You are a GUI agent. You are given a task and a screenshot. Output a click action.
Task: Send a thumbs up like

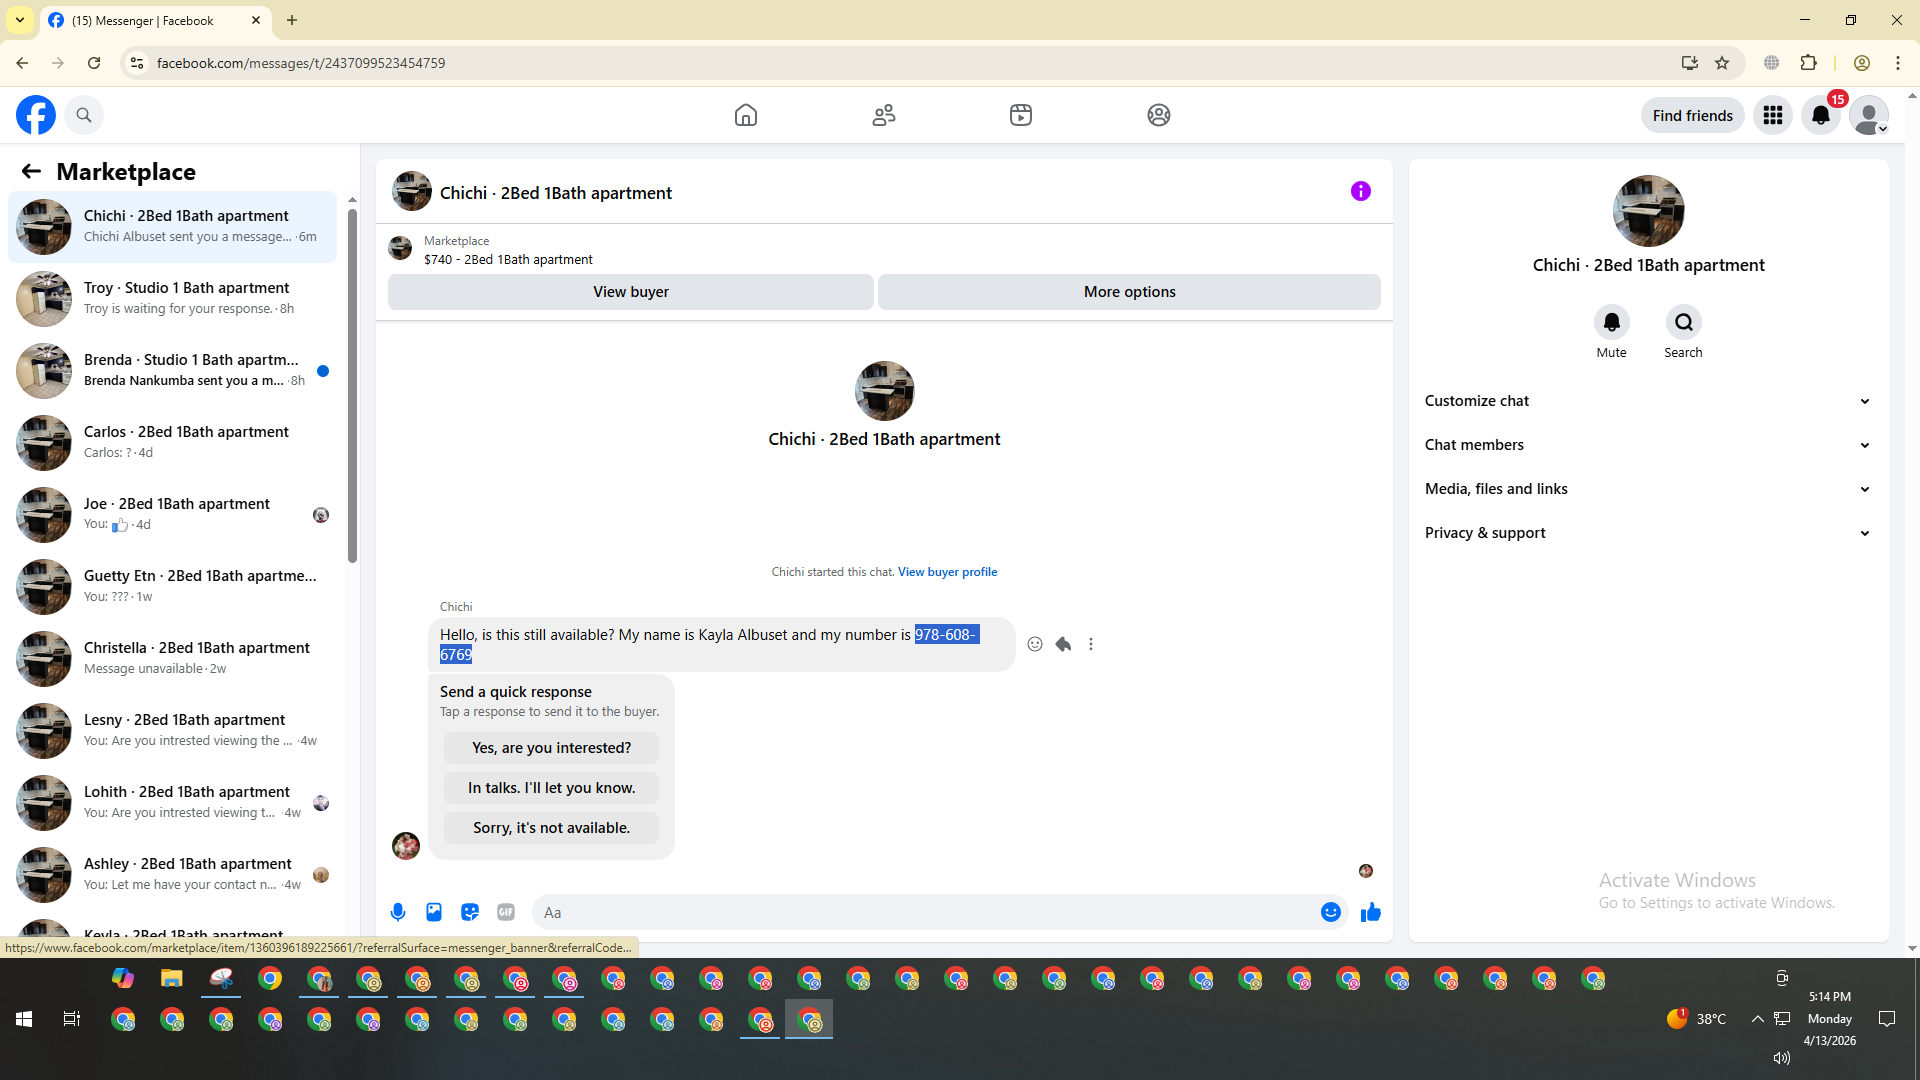(x=1371, y=912)
